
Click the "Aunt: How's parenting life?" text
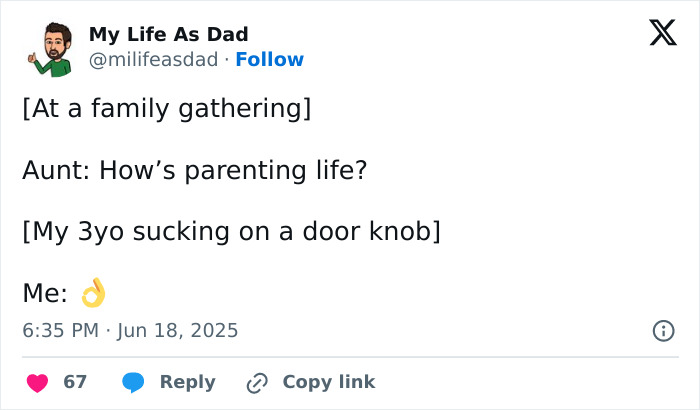(195, 170)
